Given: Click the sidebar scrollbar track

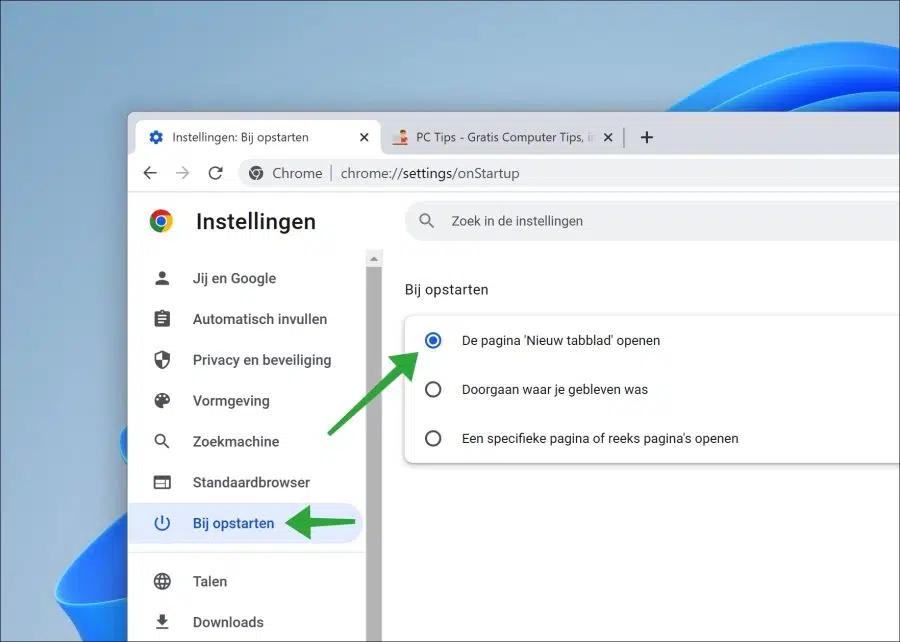Looking at the screenshot, I should 374,453.
